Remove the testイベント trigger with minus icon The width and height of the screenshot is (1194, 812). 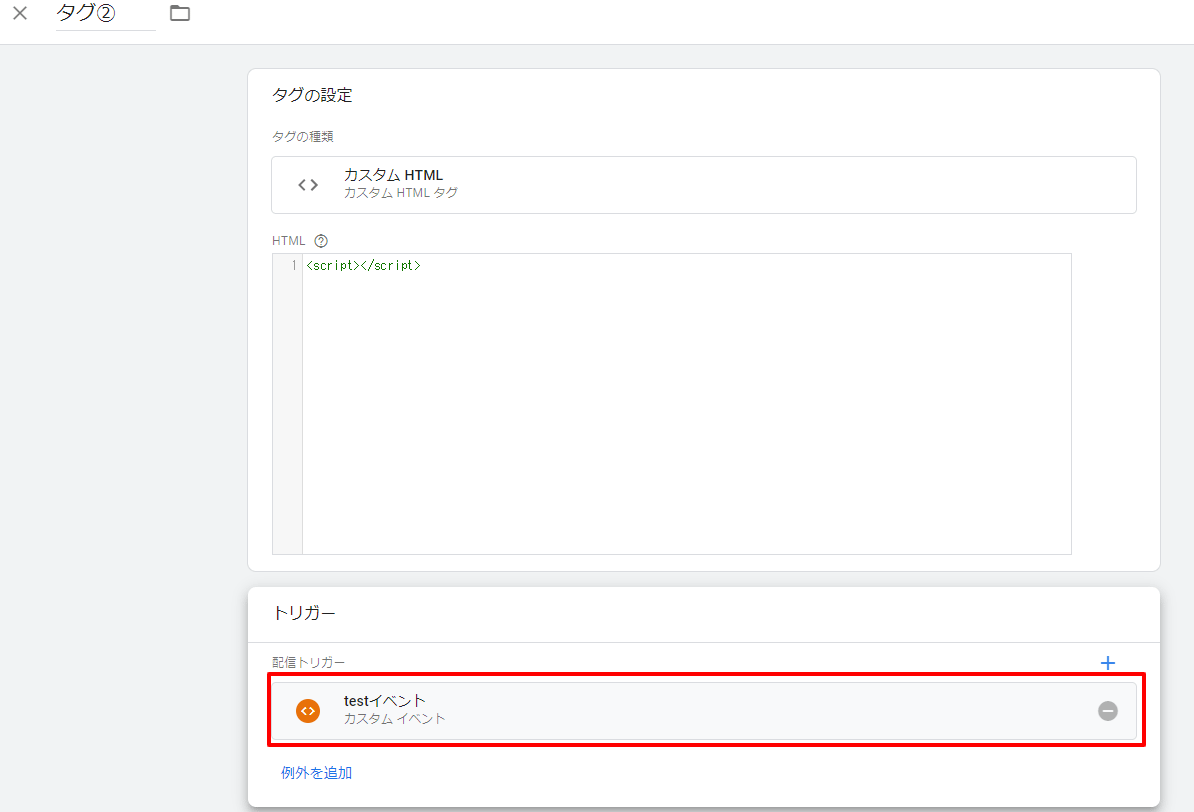pos(1107,711)
